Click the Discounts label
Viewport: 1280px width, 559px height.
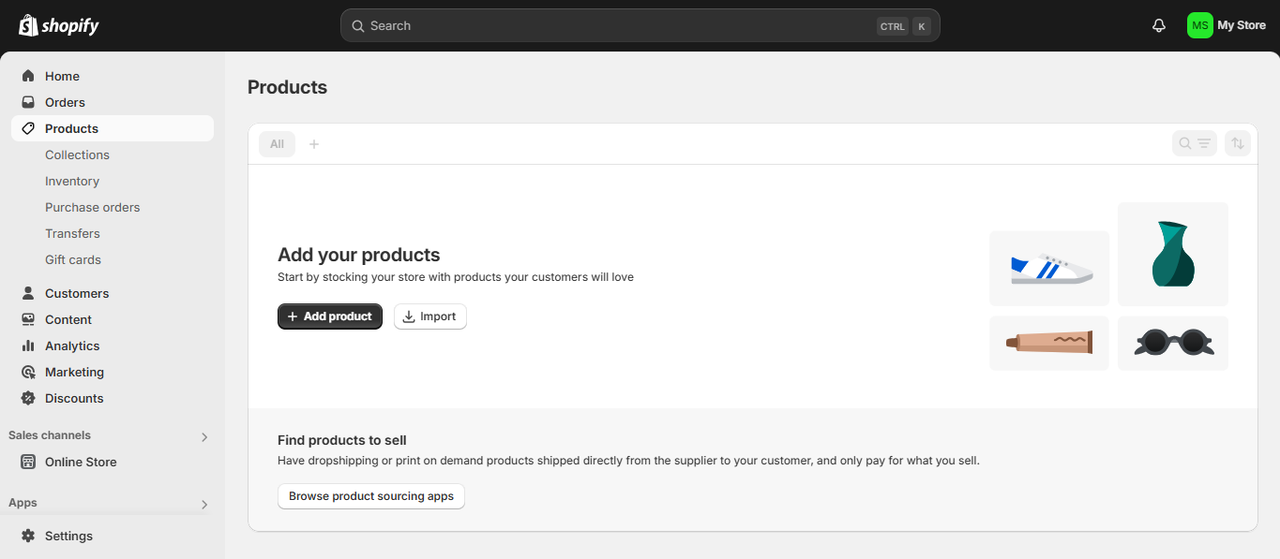[74, 397]
